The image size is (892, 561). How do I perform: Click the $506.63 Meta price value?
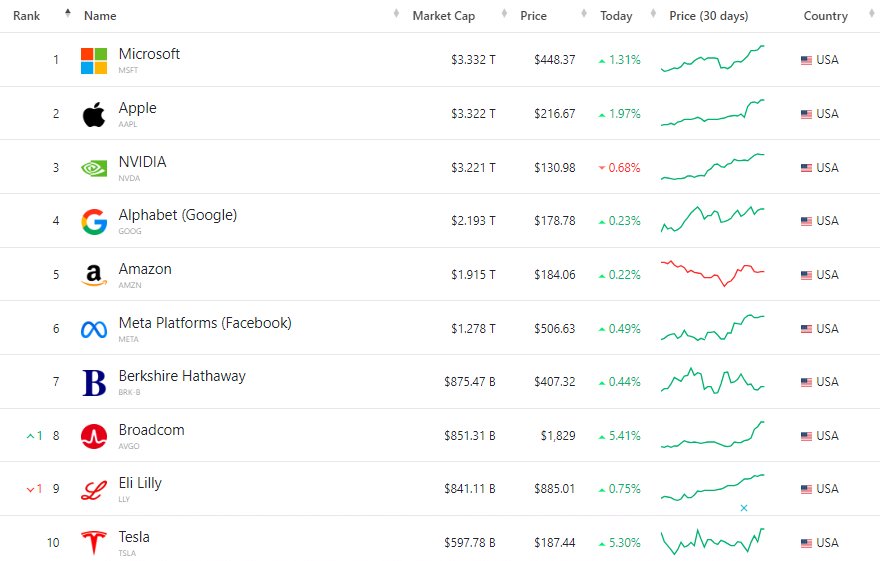(555, 329)
